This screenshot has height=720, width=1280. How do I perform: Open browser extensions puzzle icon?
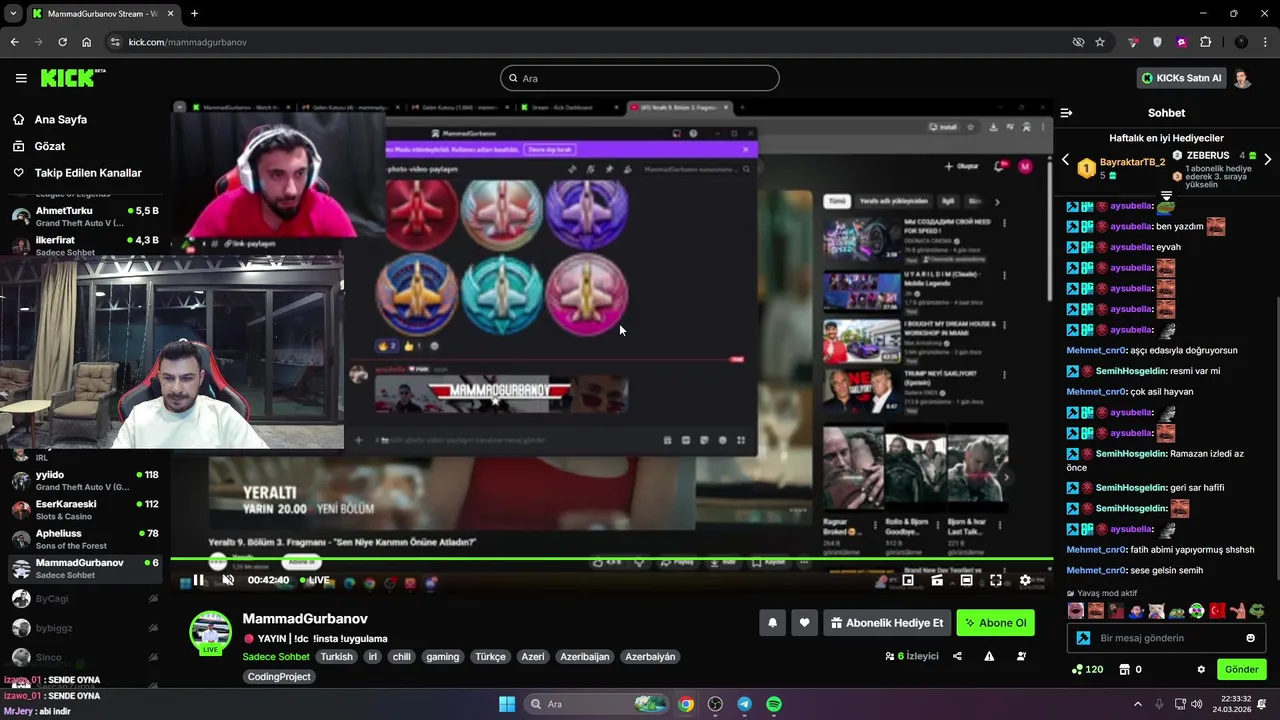click(1205, 42)
